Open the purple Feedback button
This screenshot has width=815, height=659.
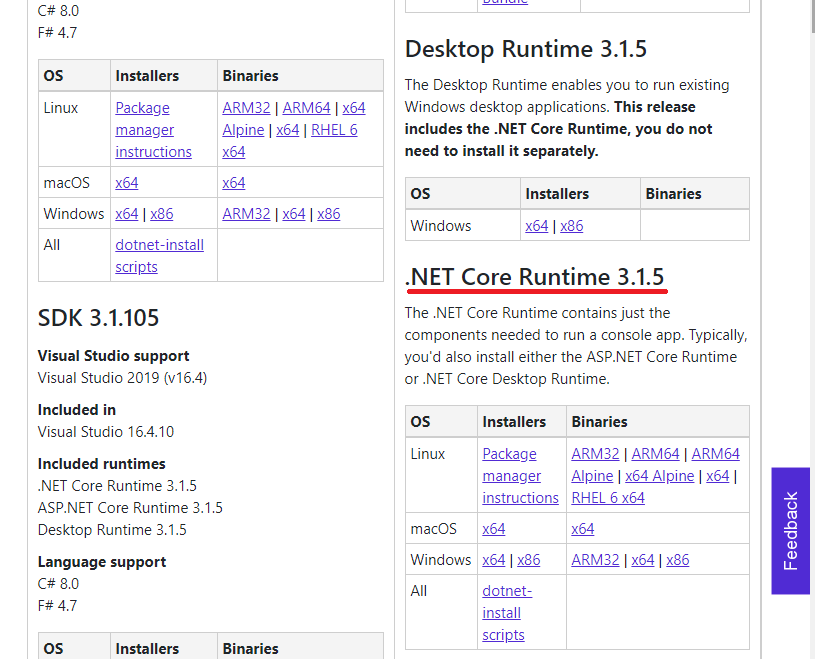(x=790, y=531)
